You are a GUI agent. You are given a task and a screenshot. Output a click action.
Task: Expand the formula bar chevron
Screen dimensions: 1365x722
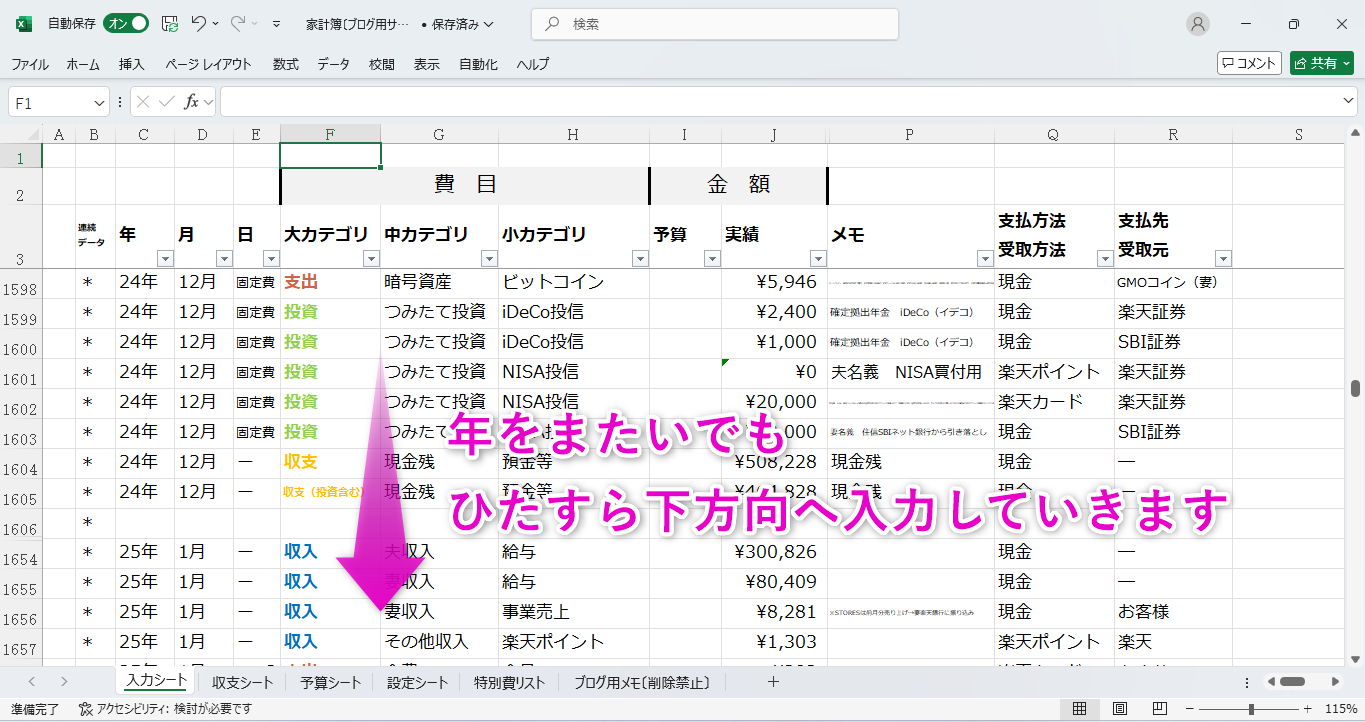coord(1348,101)
